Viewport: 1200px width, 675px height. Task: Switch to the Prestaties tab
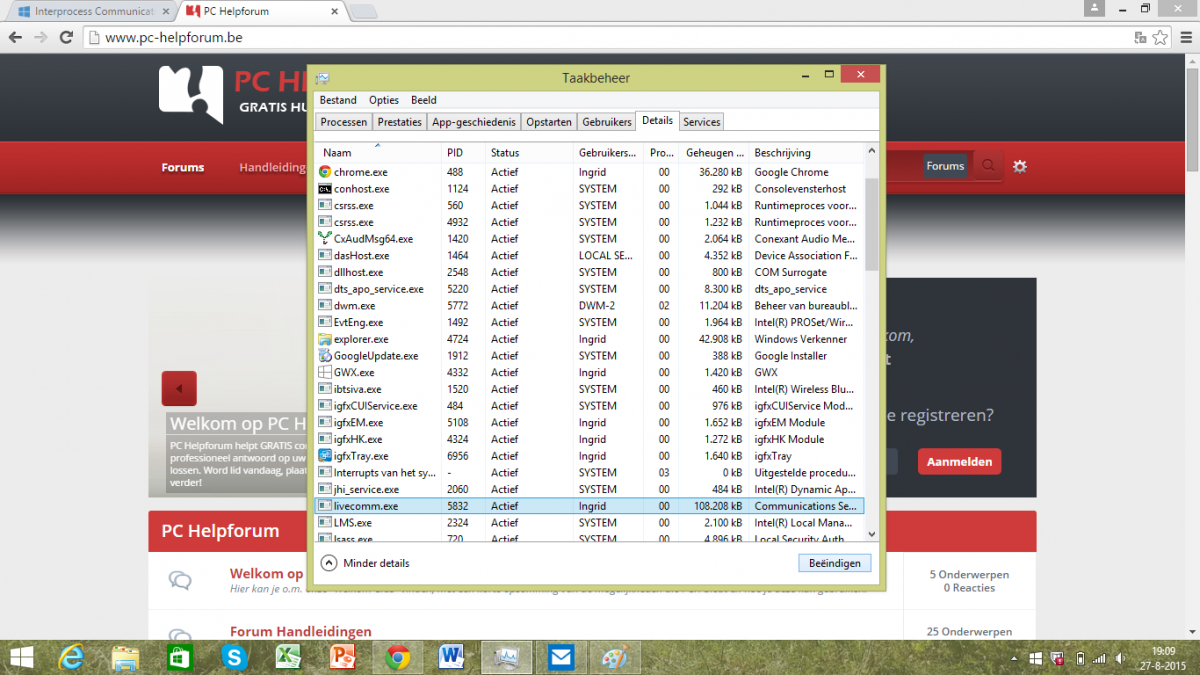pos(399,122)
